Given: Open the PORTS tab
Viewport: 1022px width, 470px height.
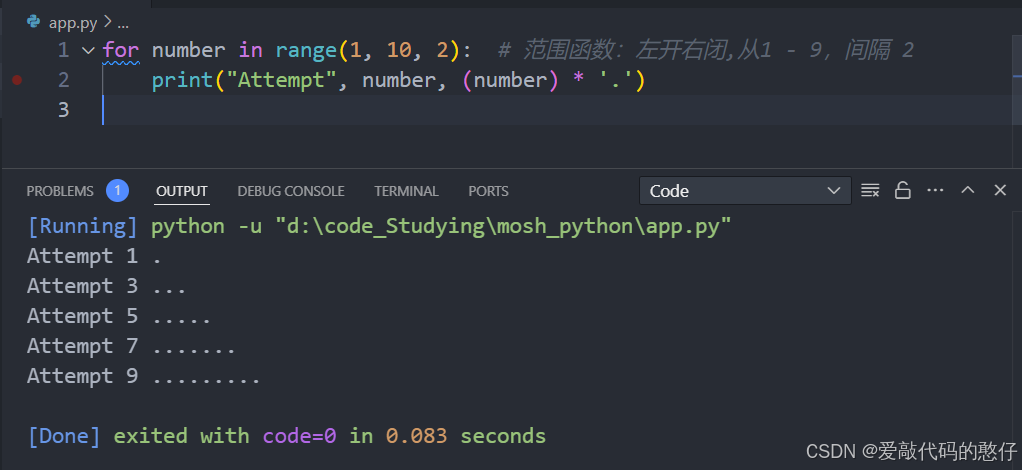Looking at the screenshot, I should [x=488, y=191].
